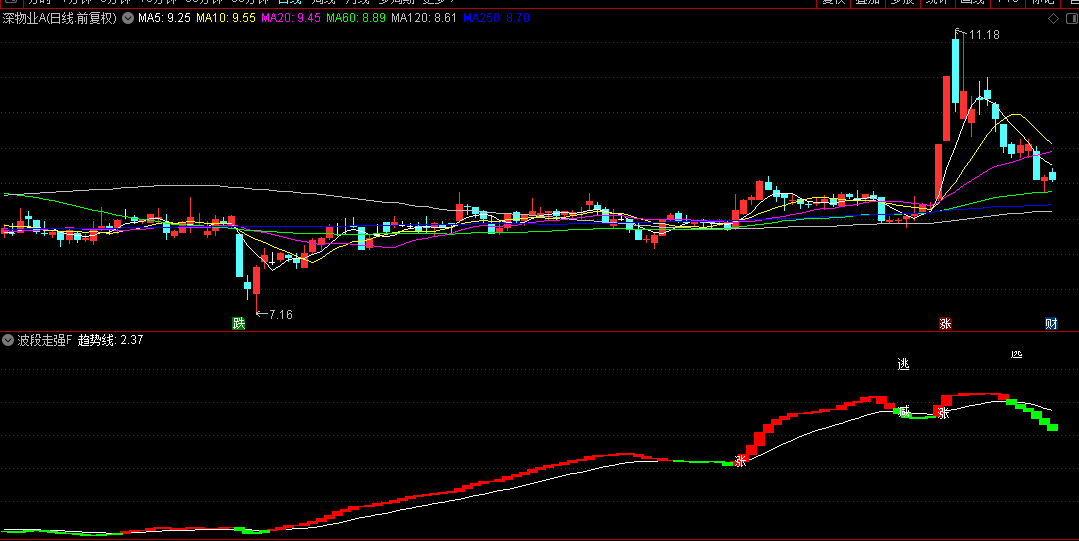Select the MA5: 9.25 indicator label
This screenshot has height=541, width=1079.
tap(164, 18)
